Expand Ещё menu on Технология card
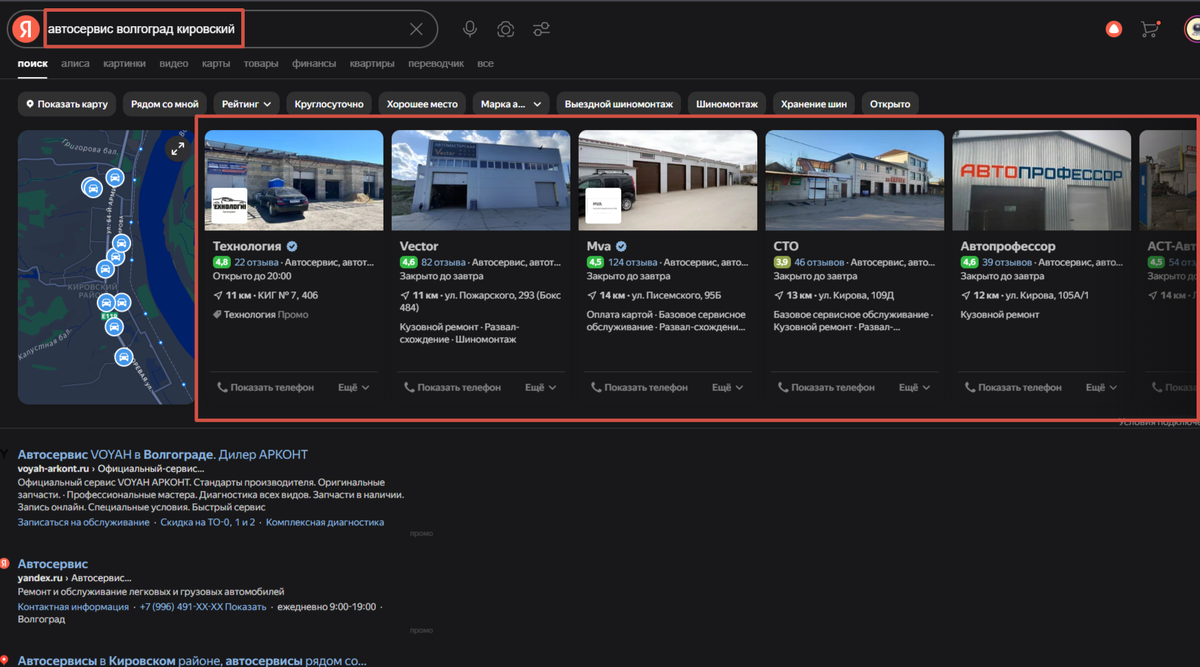Screen dimensions: 1200x667 pyautogui.click(x=354, y=387)
